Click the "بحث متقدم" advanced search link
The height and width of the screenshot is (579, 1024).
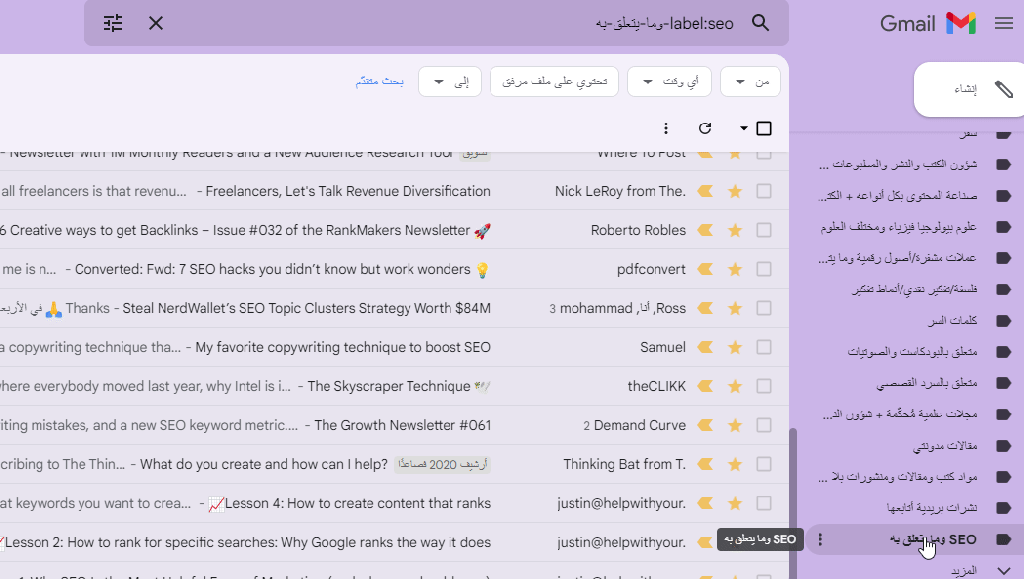(x=380, y=82)
